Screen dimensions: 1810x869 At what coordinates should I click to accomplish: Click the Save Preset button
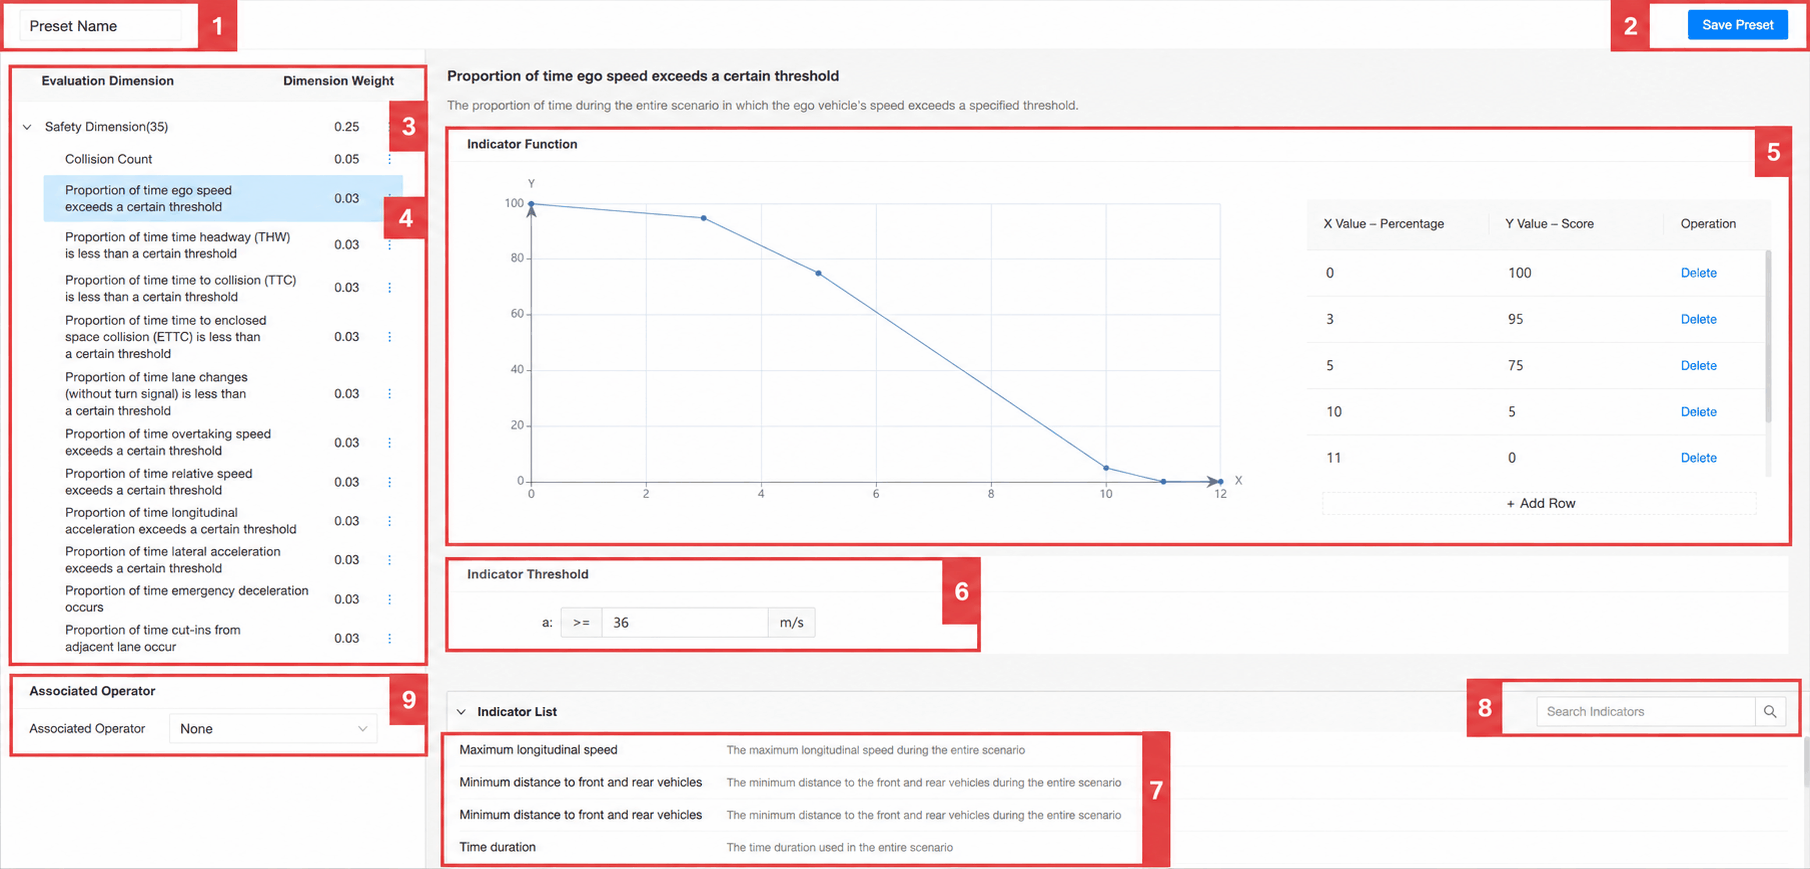point(1737,25)
